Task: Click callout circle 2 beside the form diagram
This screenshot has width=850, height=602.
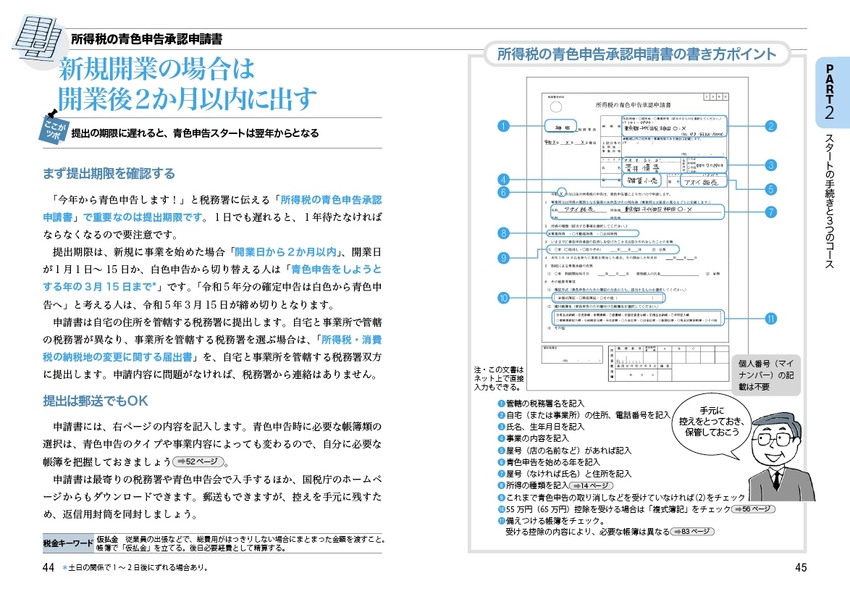Action: (770, 126)
